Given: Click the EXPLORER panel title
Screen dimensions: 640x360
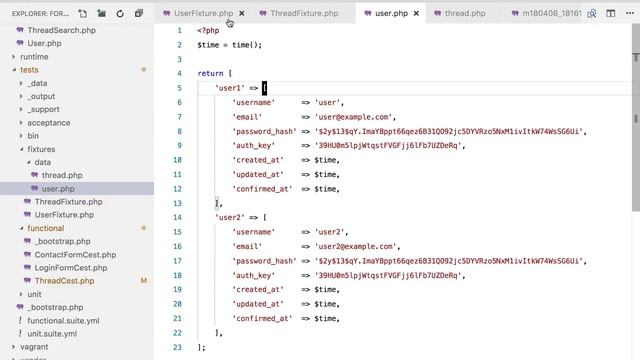Looking at the screenshot, I should click(x=40, y=14).
